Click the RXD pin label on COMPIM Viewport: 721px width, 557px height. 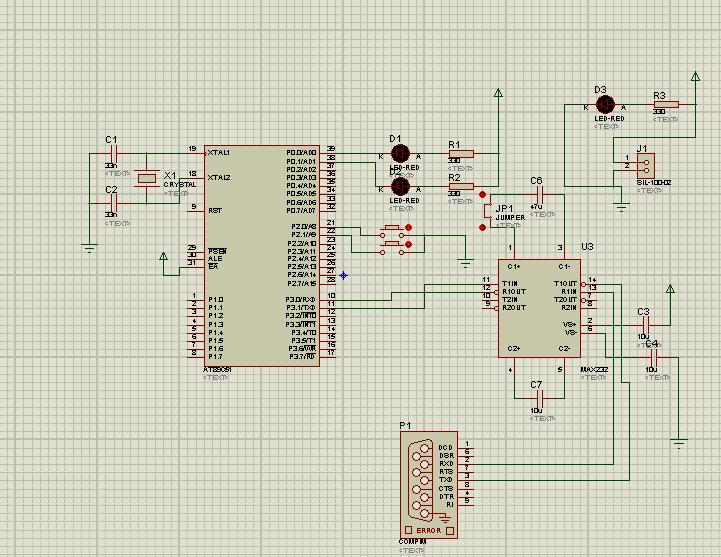pyautogui.click(x=446, y=464)
